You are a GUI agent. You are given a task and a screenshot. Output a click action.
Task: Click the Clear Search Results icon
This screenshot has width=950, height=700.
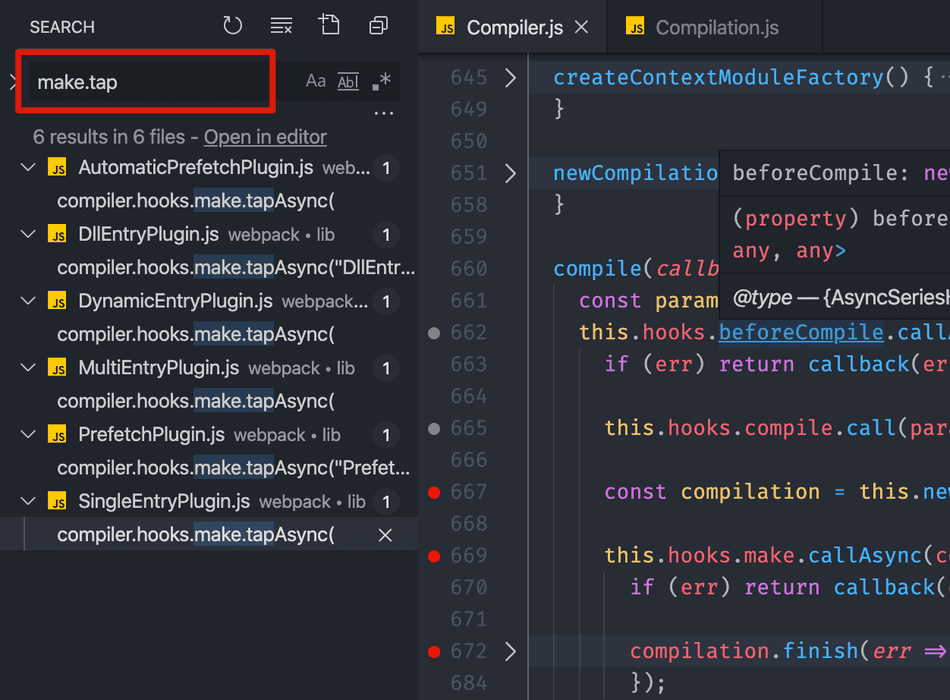point(281,25)
